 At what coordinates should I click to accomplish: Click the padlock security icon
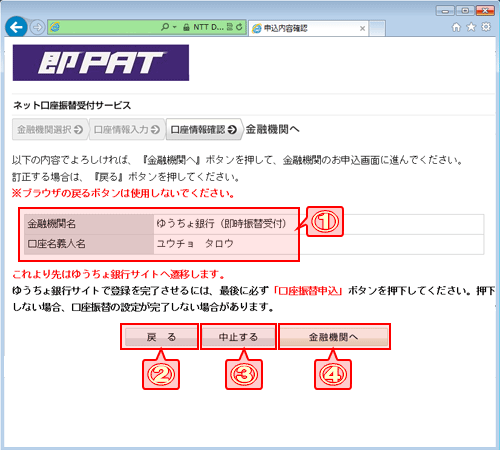click(x=186, y=27)
